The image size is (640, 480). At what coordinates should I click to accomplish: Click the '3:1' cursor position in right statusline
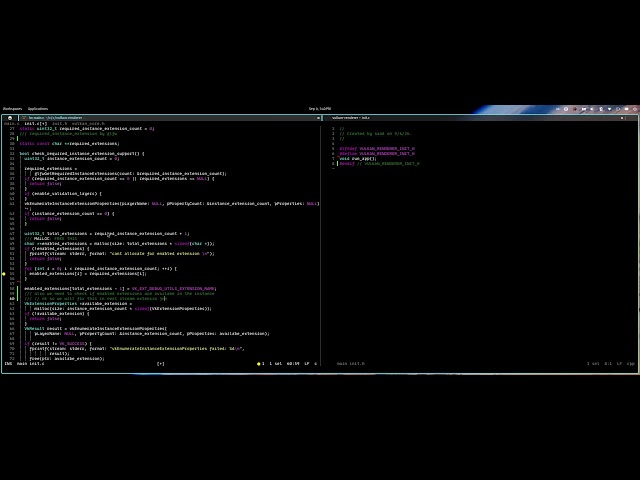[608, 364]
